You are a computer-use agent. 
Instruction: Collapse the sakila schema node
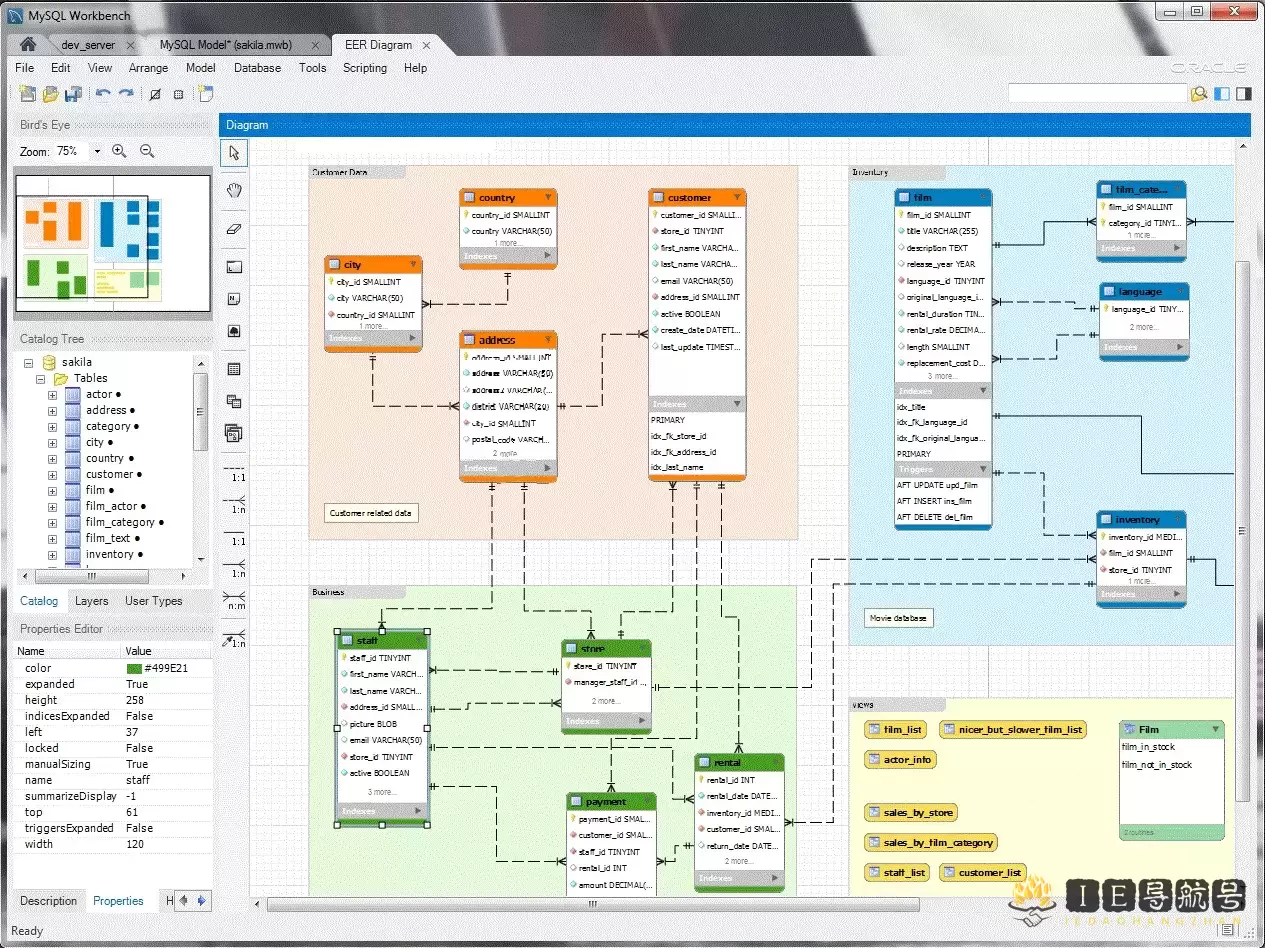[x=27, y=363]
